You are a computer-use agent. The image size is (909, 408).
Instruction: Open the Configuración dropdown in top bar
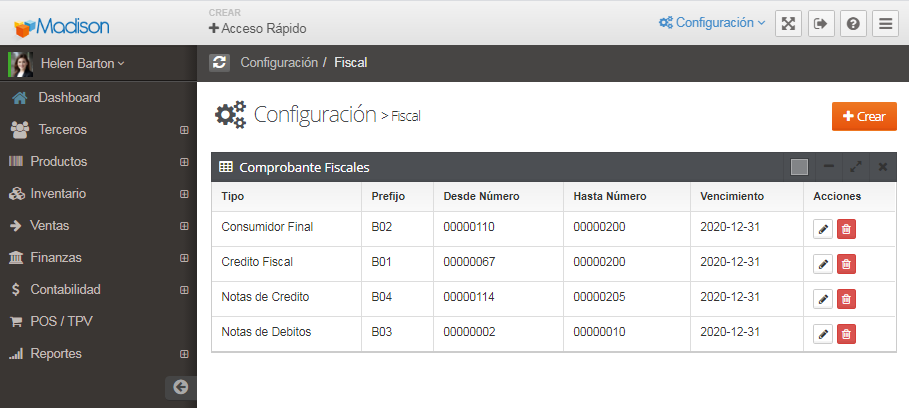(712, 23)
